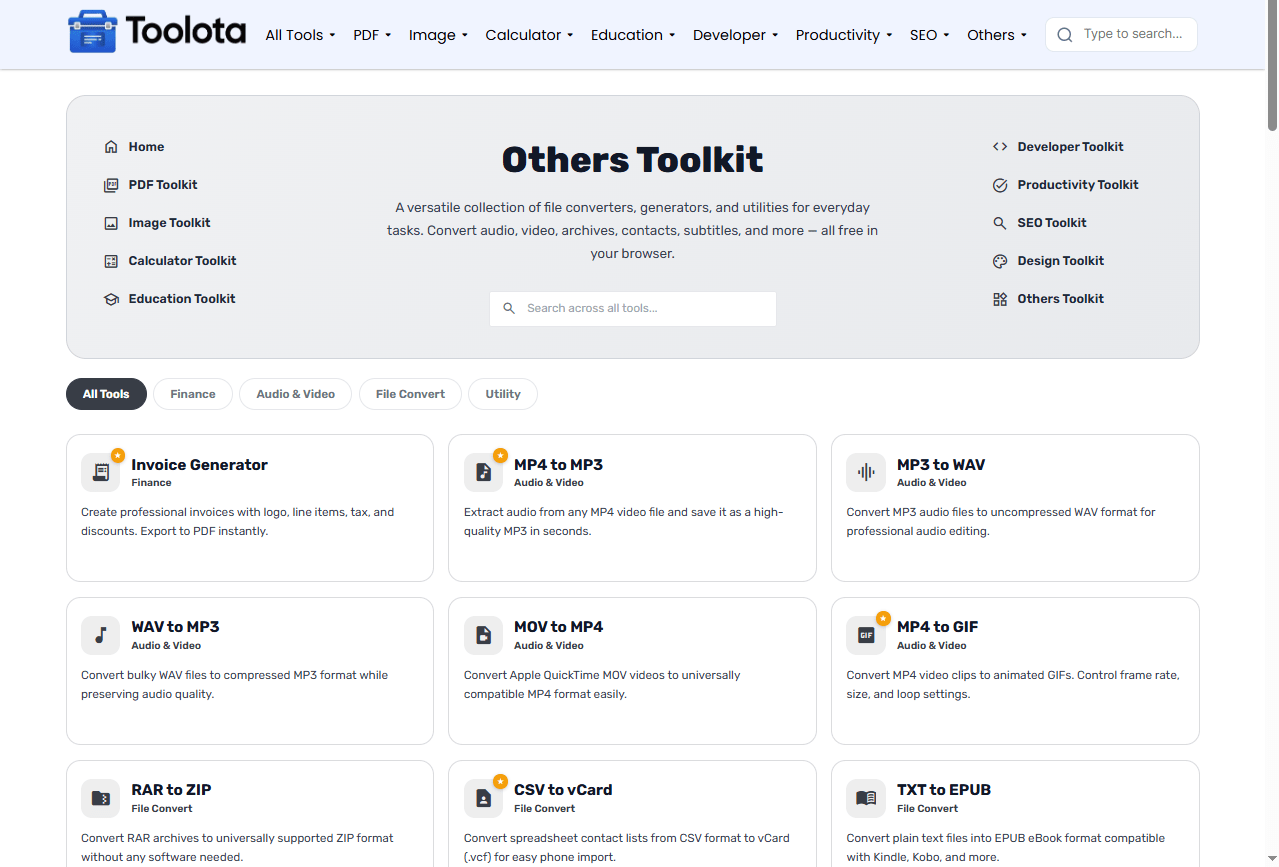Select the Utility filter pill
The height and width of the screenshot is (867, 1279).
tap(503, 394)
